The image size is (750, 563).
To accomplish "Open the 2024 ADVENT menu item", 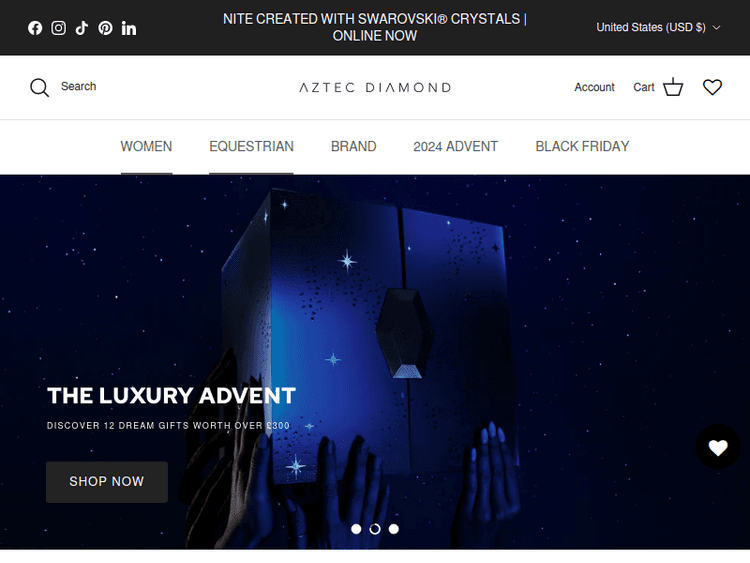I will 455,146.
